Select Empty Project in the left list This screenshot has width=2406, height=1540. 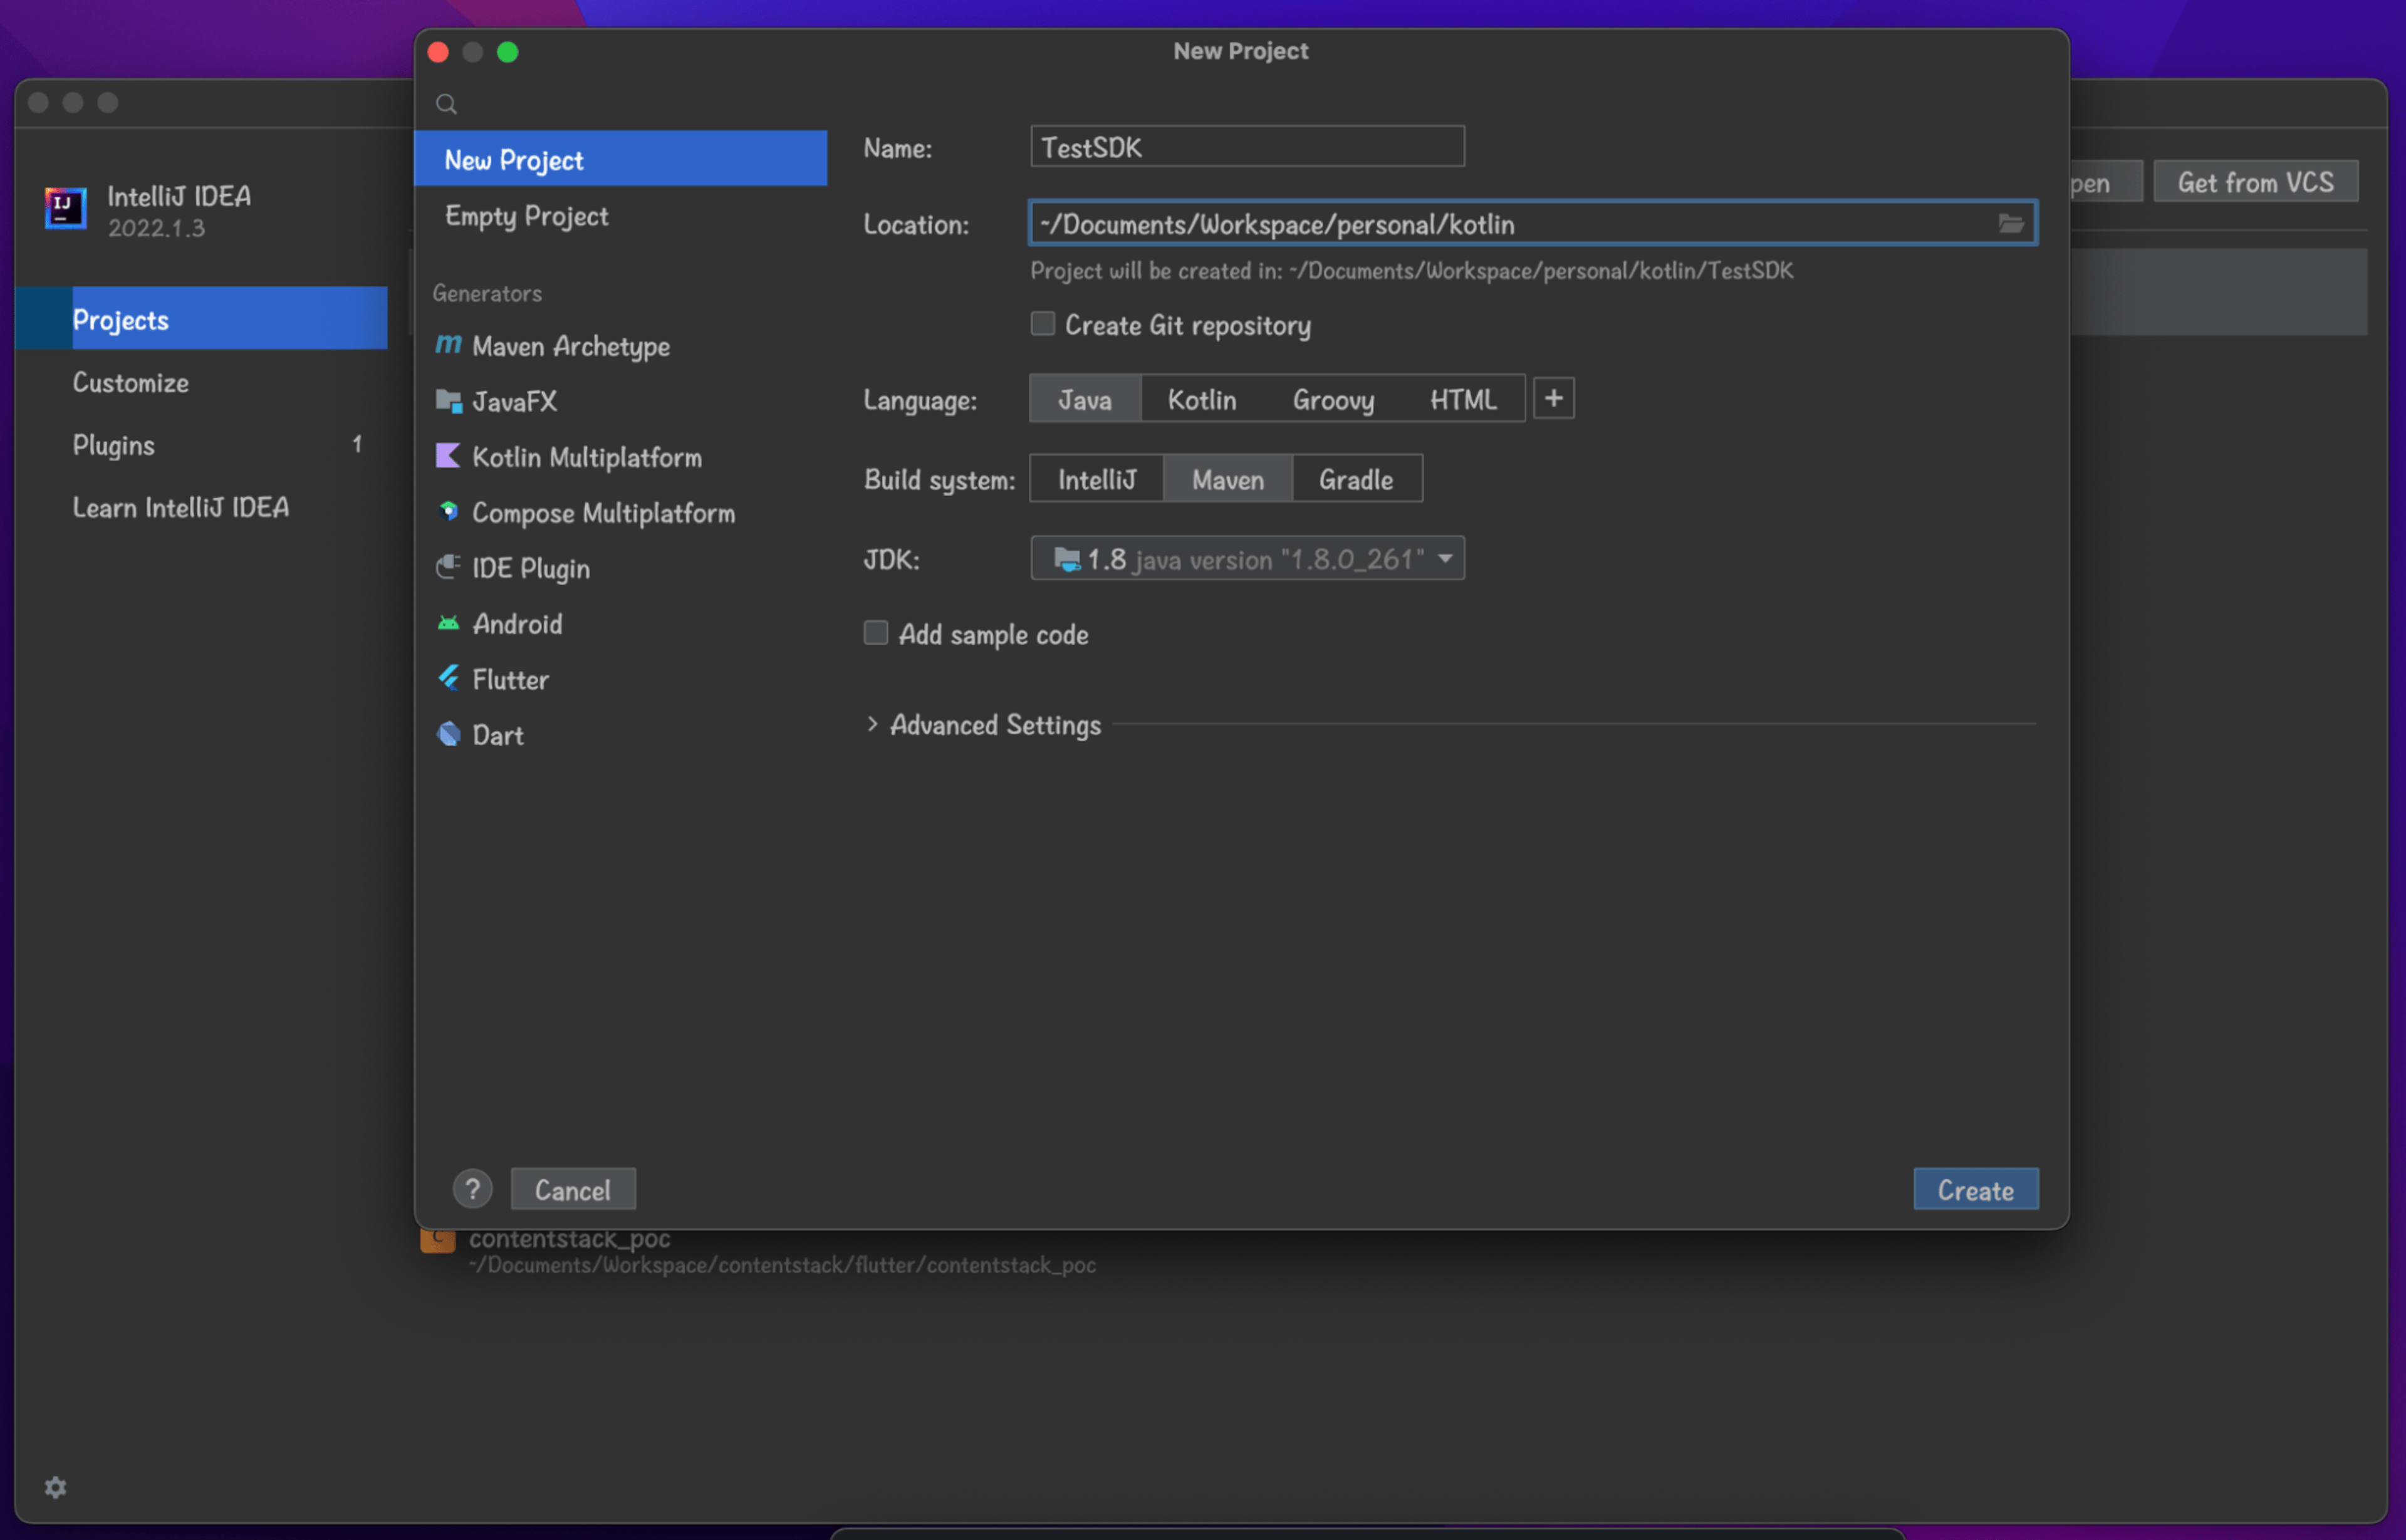pos(620,215)
